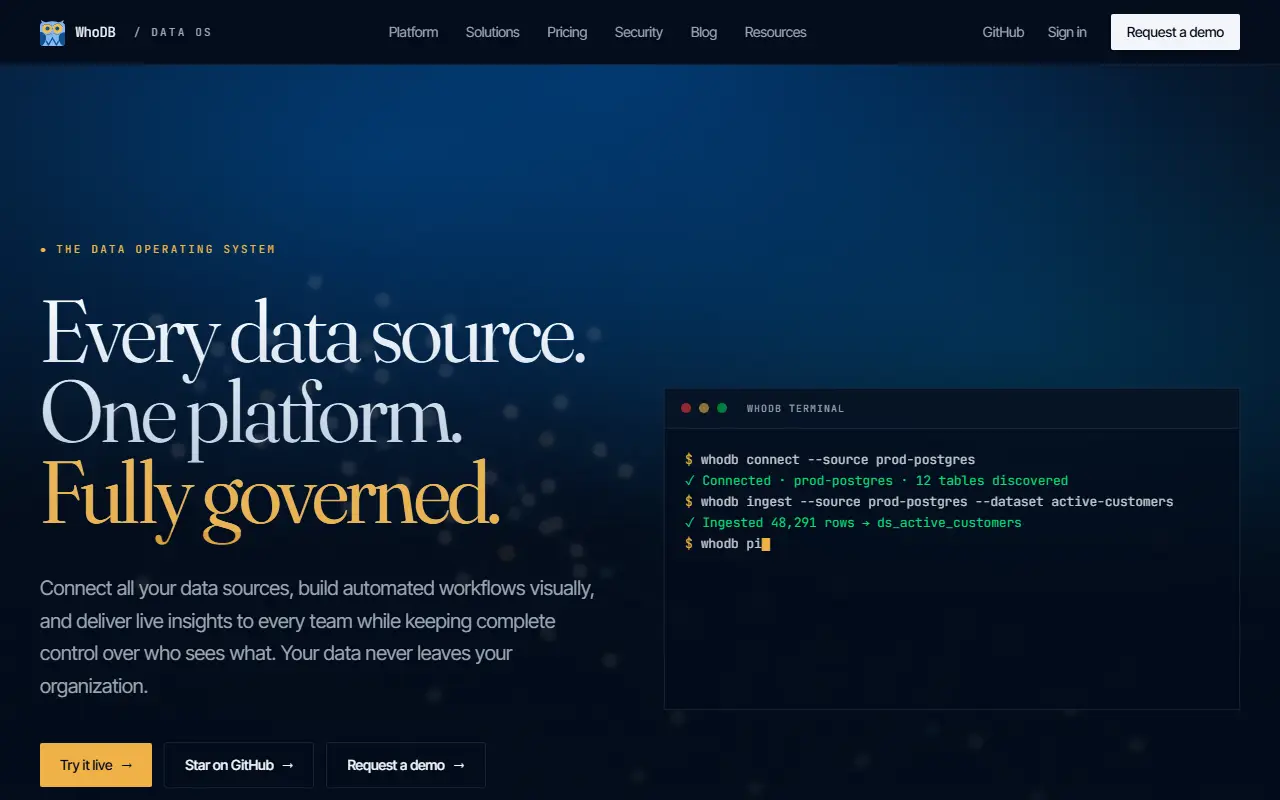The height and width of the screenshot is (800, 1280).
Task: Click the 'Every data source.' headline
Action: tap(313, 335)
